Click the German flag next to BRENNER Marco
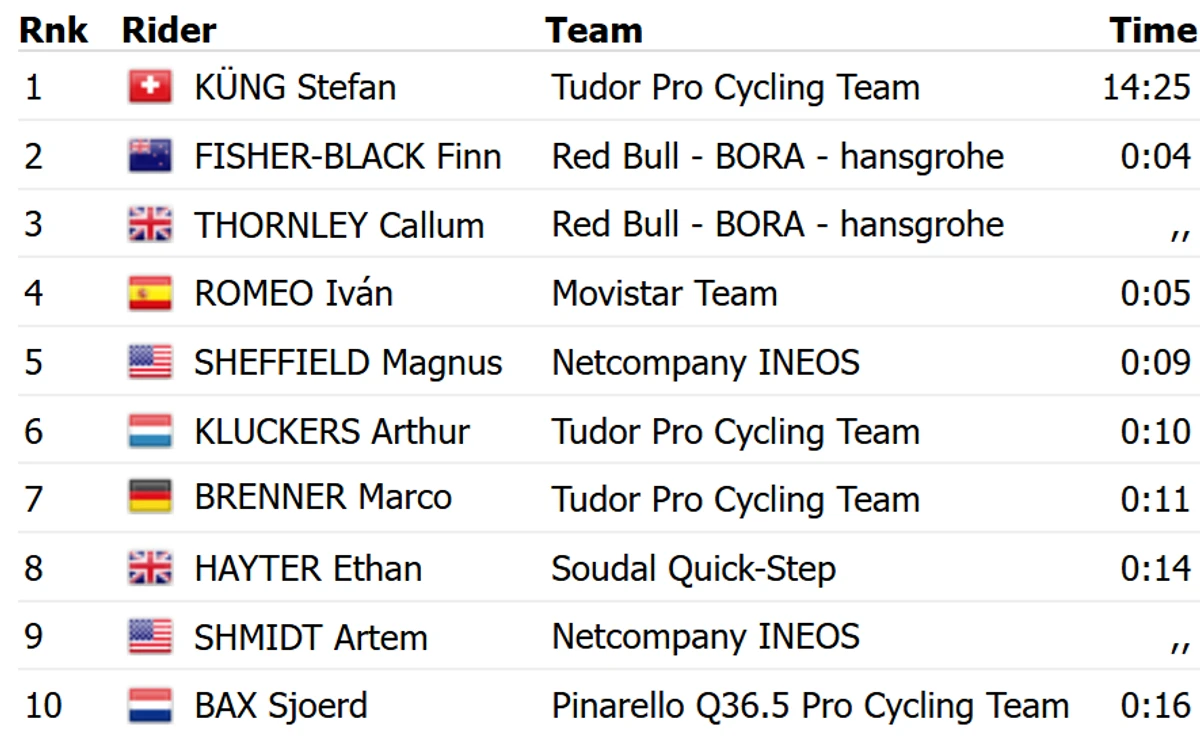This screenshot has width=1200, height=736. pyautogui.click(x=150, y=497)
